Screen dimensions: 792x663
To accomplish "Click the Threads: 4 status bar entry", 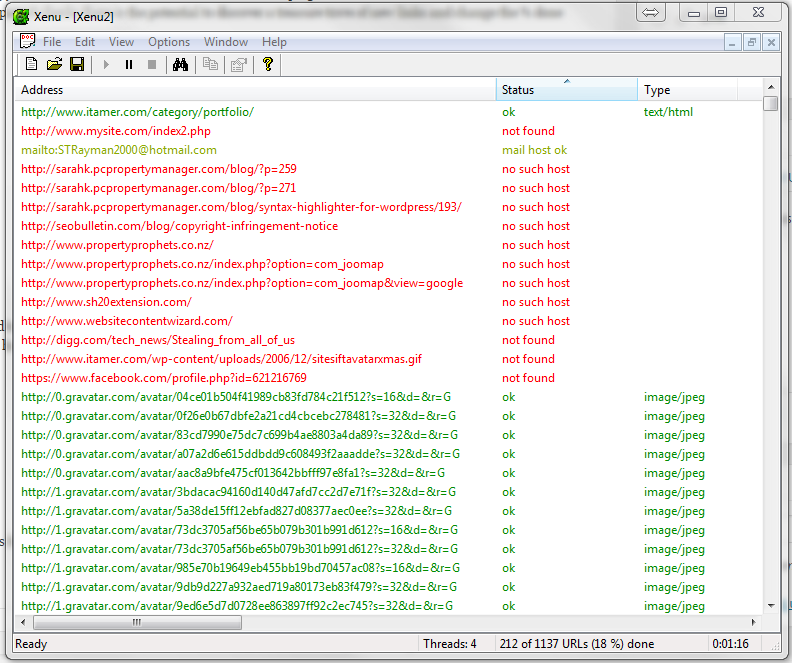I will [450, 644].
